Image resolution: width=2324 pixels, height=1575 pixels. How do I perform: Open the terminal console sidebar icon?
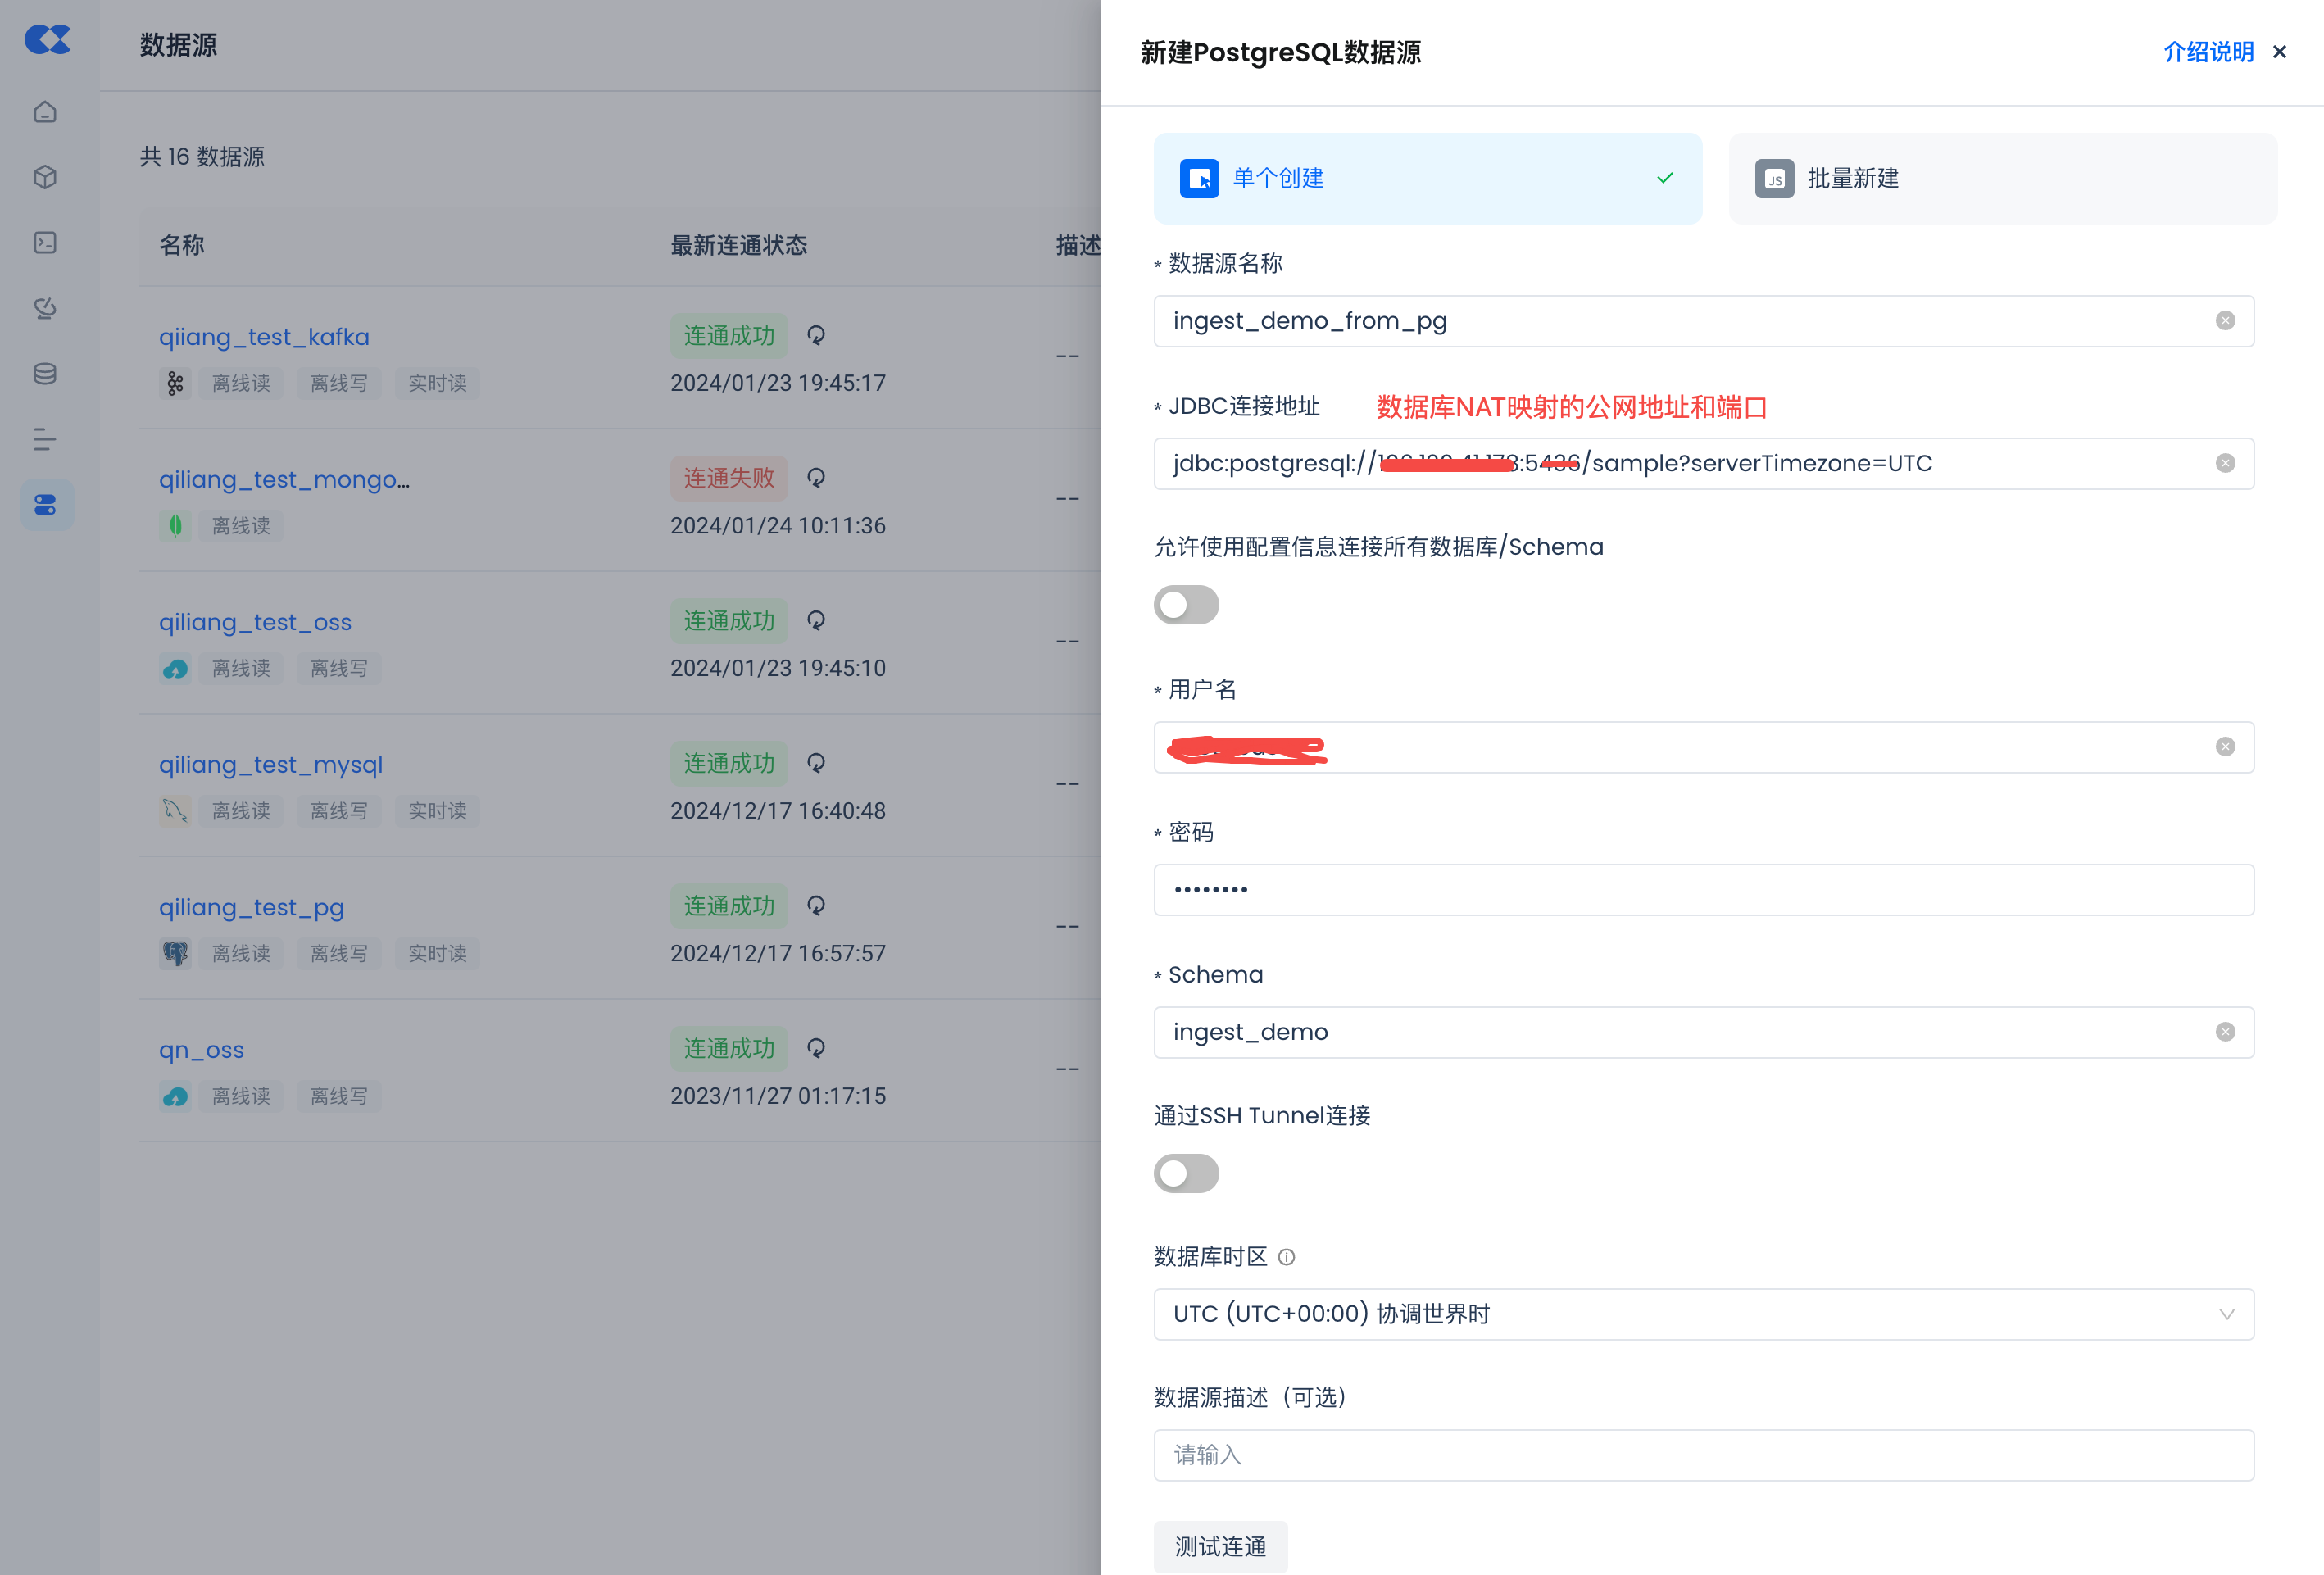45,243
